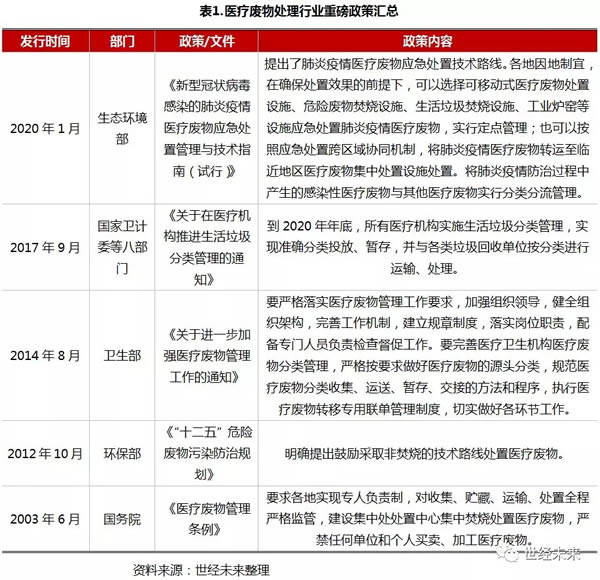Image resolution: width=600 pixels, height=580 pixels.
Task: Select the 国务院 department cell
Action: click(122, 519)
